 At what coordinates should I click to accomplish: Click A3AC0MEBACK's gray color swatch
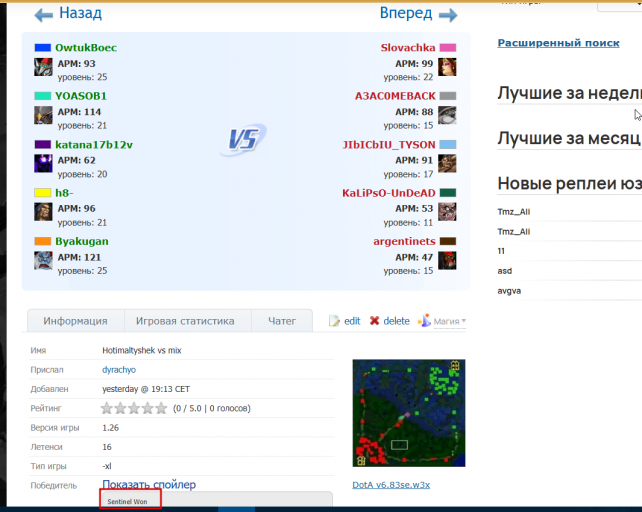pos(448,96)
